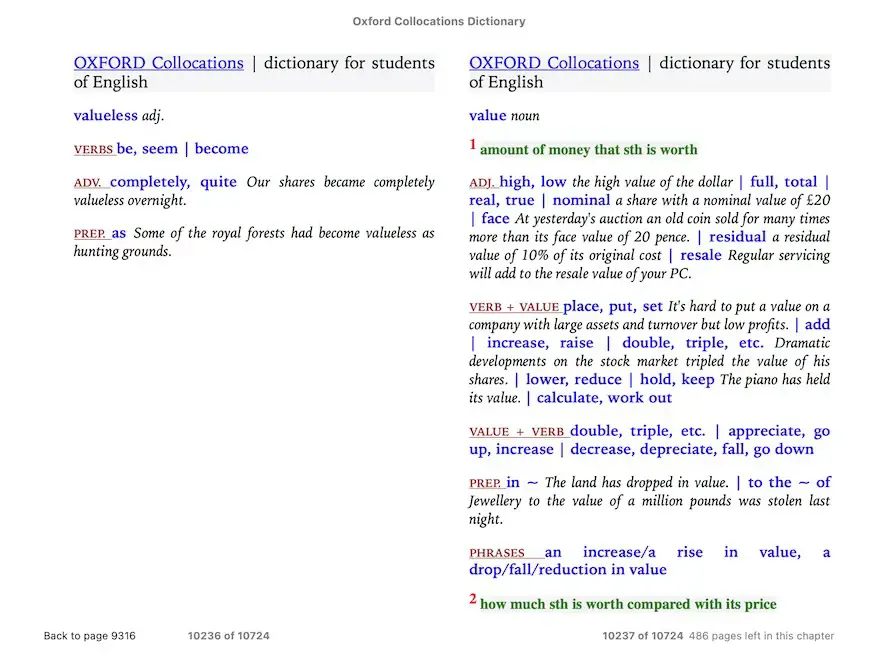This screenshot has width=880, height=663.
Task: Click the PREP. label before 'as'
Action: [89, 234]
